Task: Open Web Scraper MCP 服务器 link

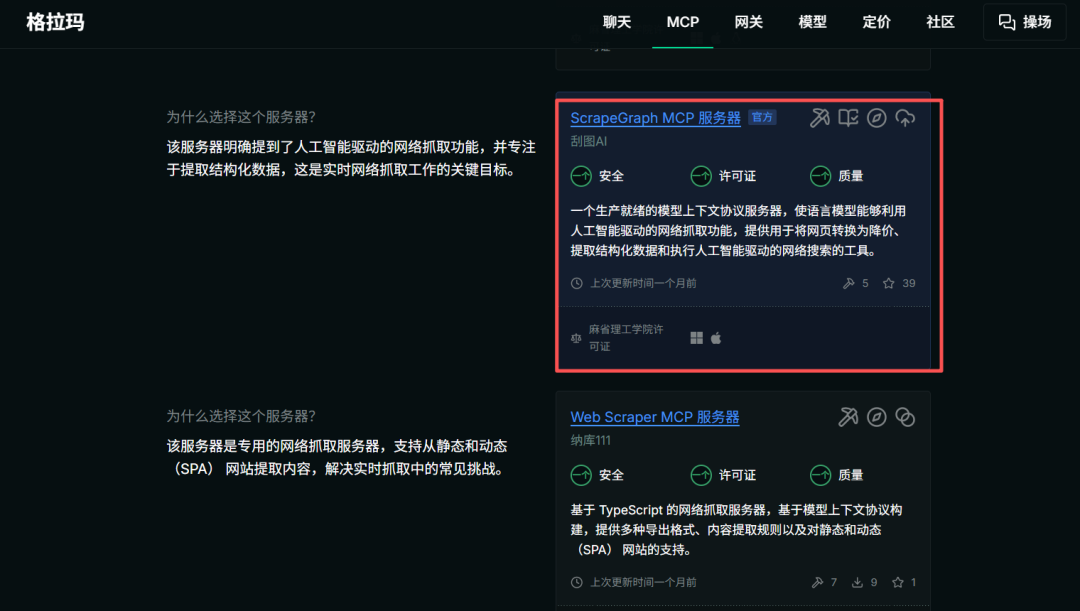Action: click(x=654, y=417)
